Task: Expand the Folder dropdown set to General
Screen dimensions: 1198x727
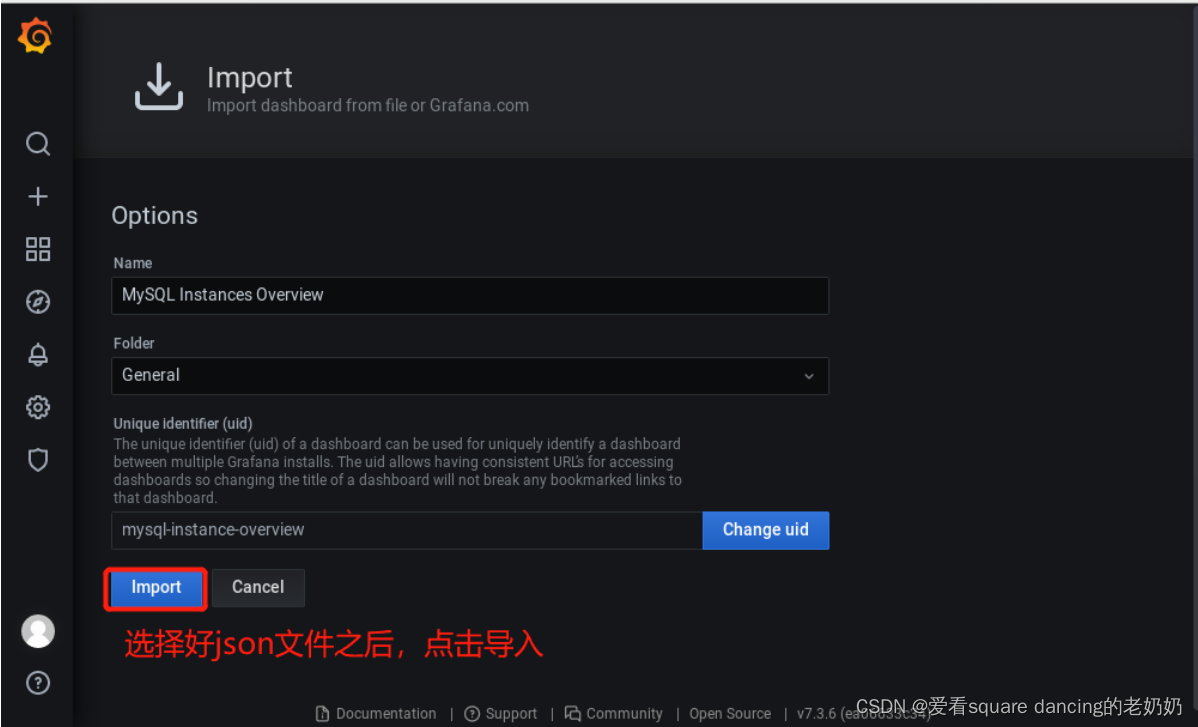Action: point(470,376)
